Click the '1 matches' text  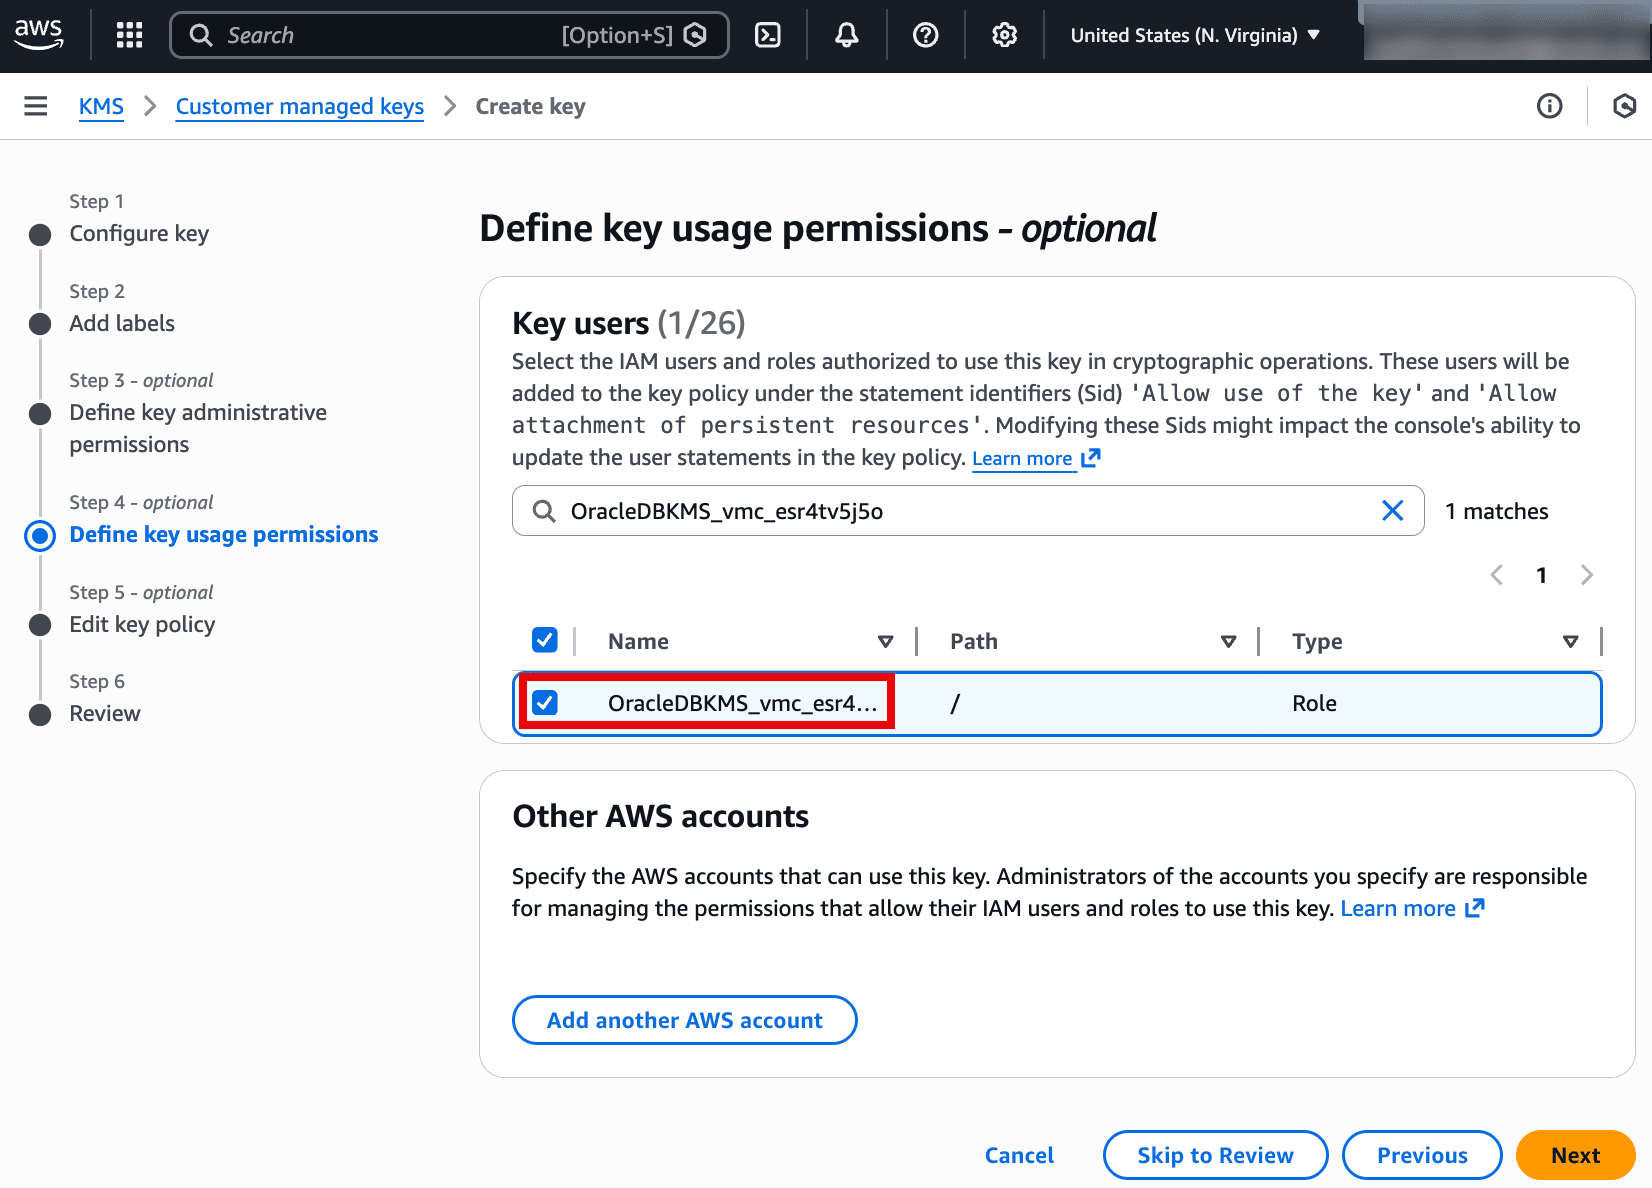click(x=1496, y=511)
